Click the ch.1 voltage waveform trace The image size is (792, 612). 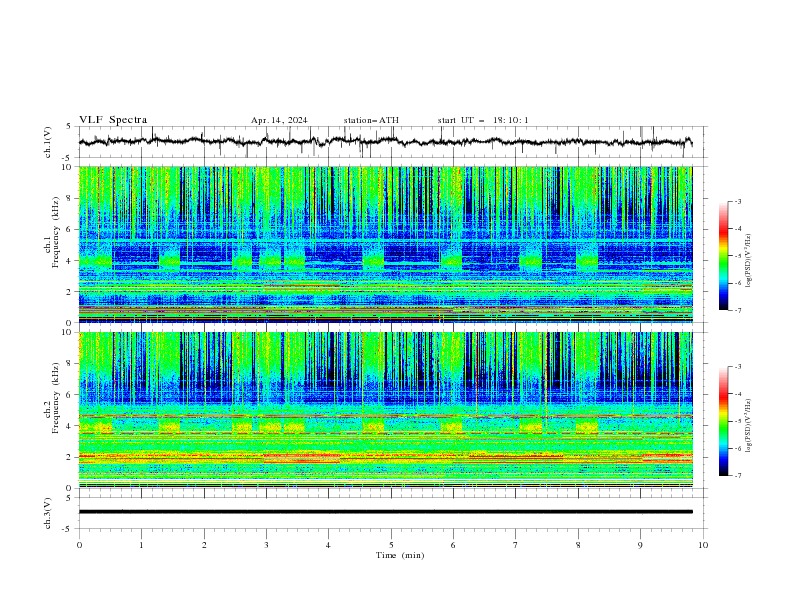(385, 142)
